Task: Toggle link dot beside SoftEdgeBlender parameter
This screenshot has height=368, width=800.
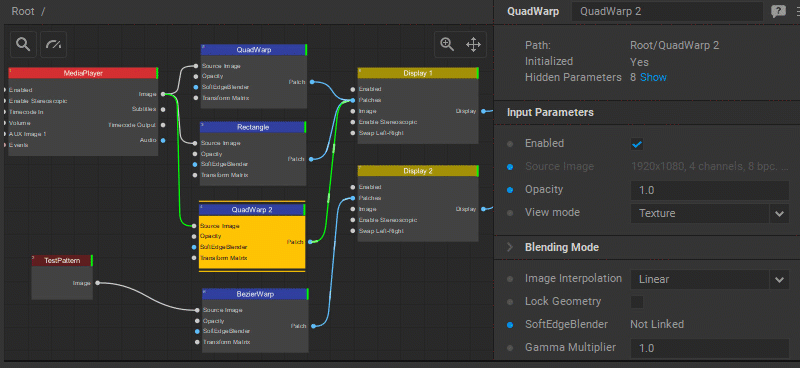Action: coord(510,325)
